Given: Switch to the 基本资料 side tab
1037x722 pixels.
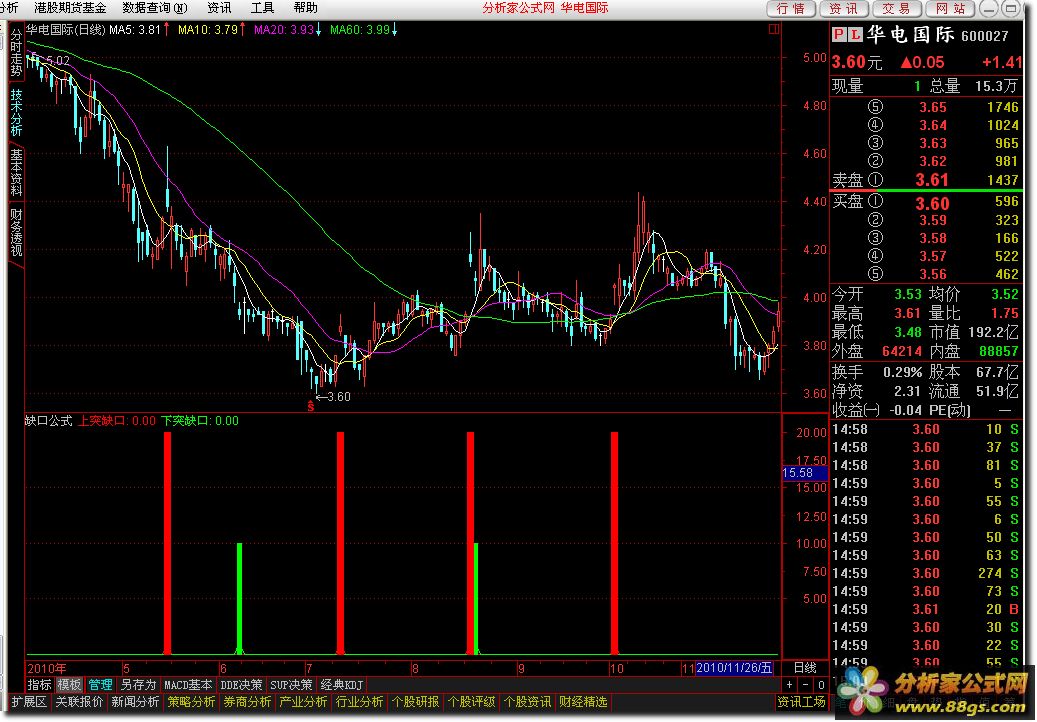Looking at the screenshot, I should pos(16,172).
